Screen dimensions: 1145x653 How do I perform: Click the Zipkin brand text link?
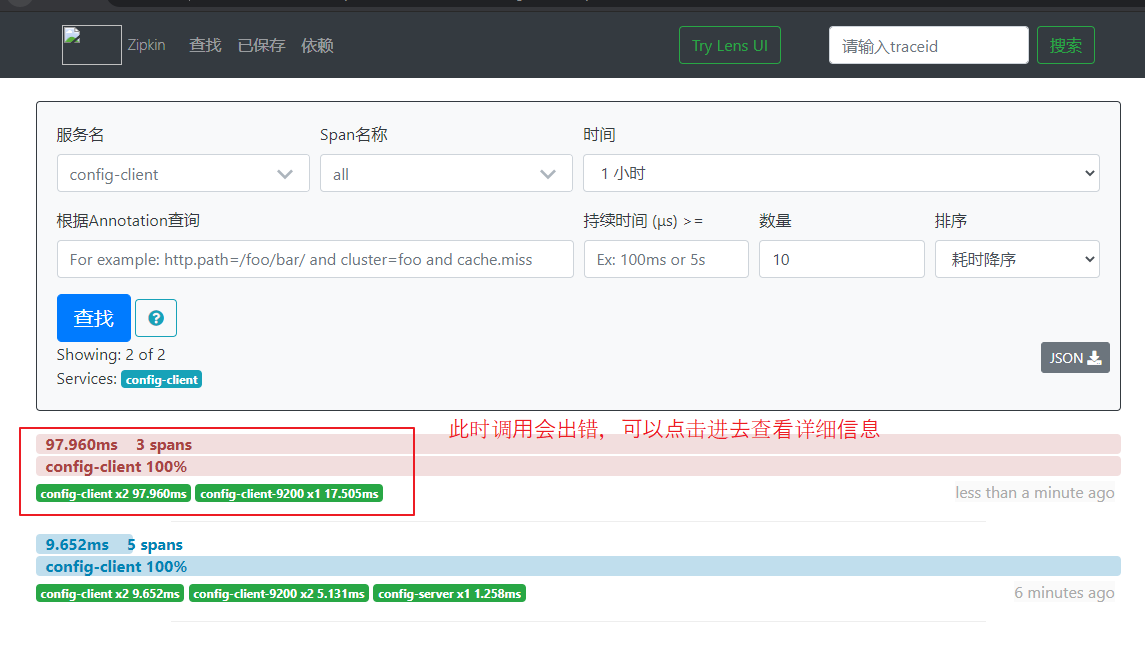147,45
